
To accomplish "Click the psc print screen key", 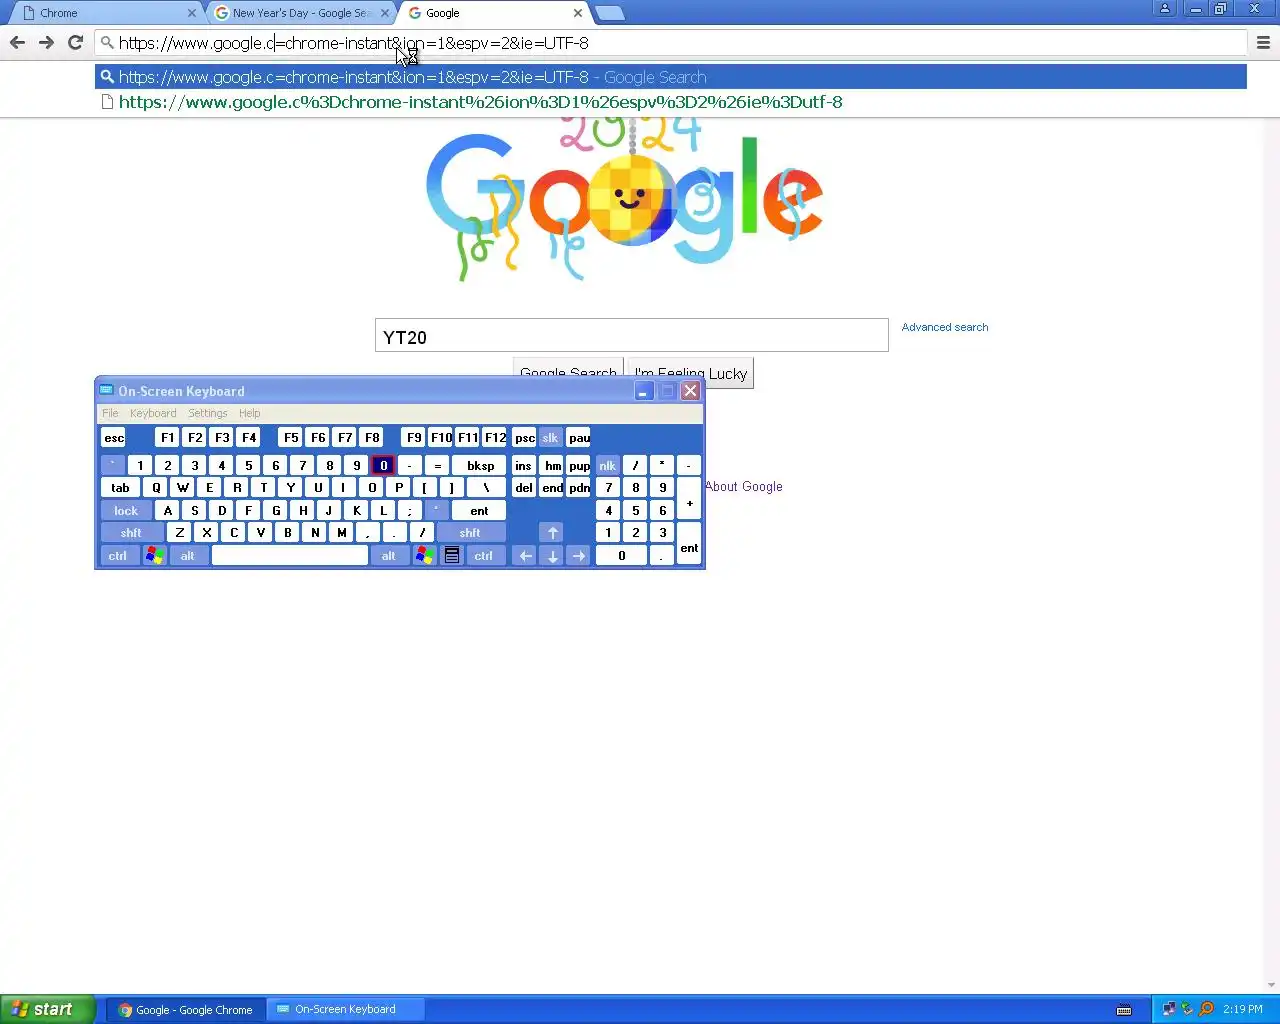I will [525, 438].
